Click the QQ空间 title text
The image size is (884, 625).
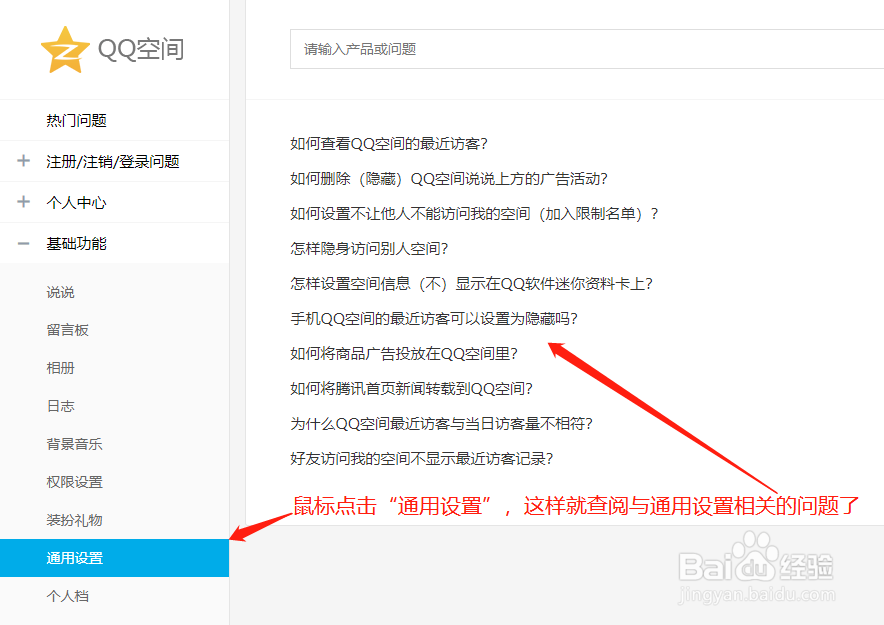coord(141,50)
